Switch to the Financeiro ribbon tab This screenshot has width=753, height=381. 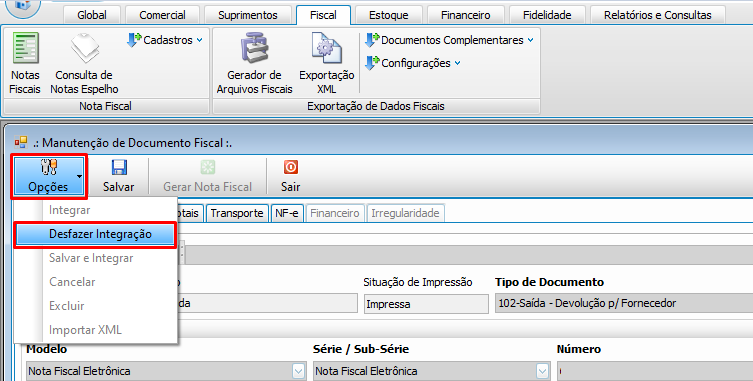465,15
